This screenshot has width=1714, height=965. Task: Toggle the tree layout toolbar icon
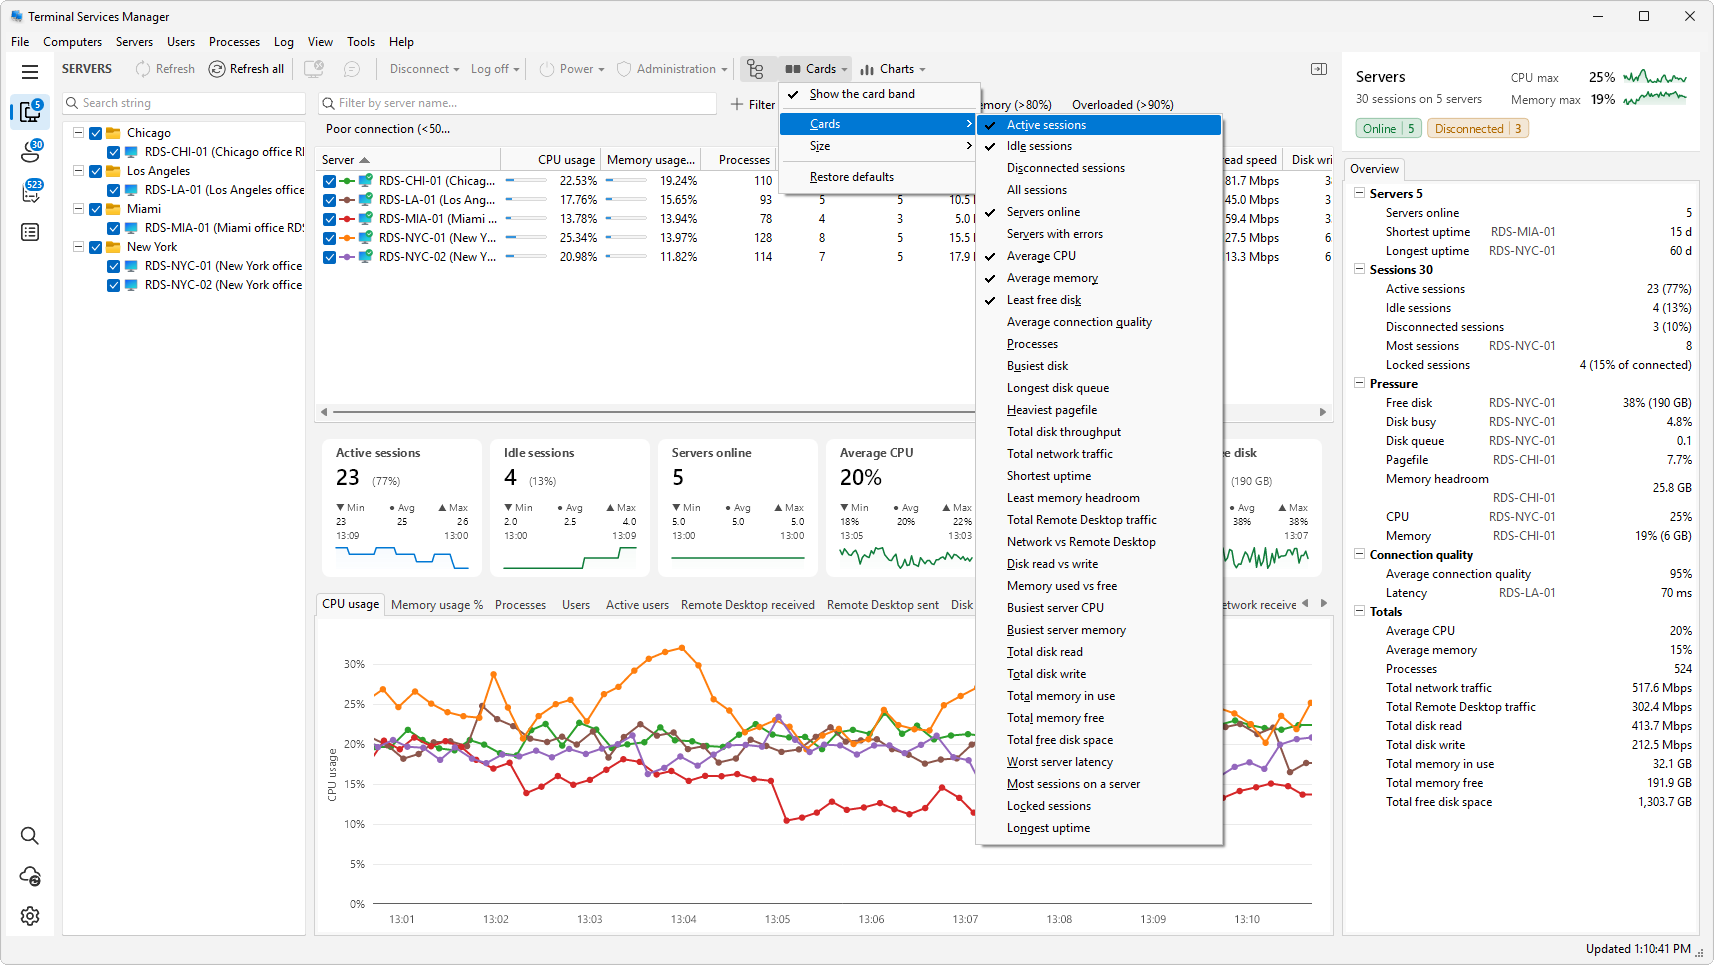point(755,69)
